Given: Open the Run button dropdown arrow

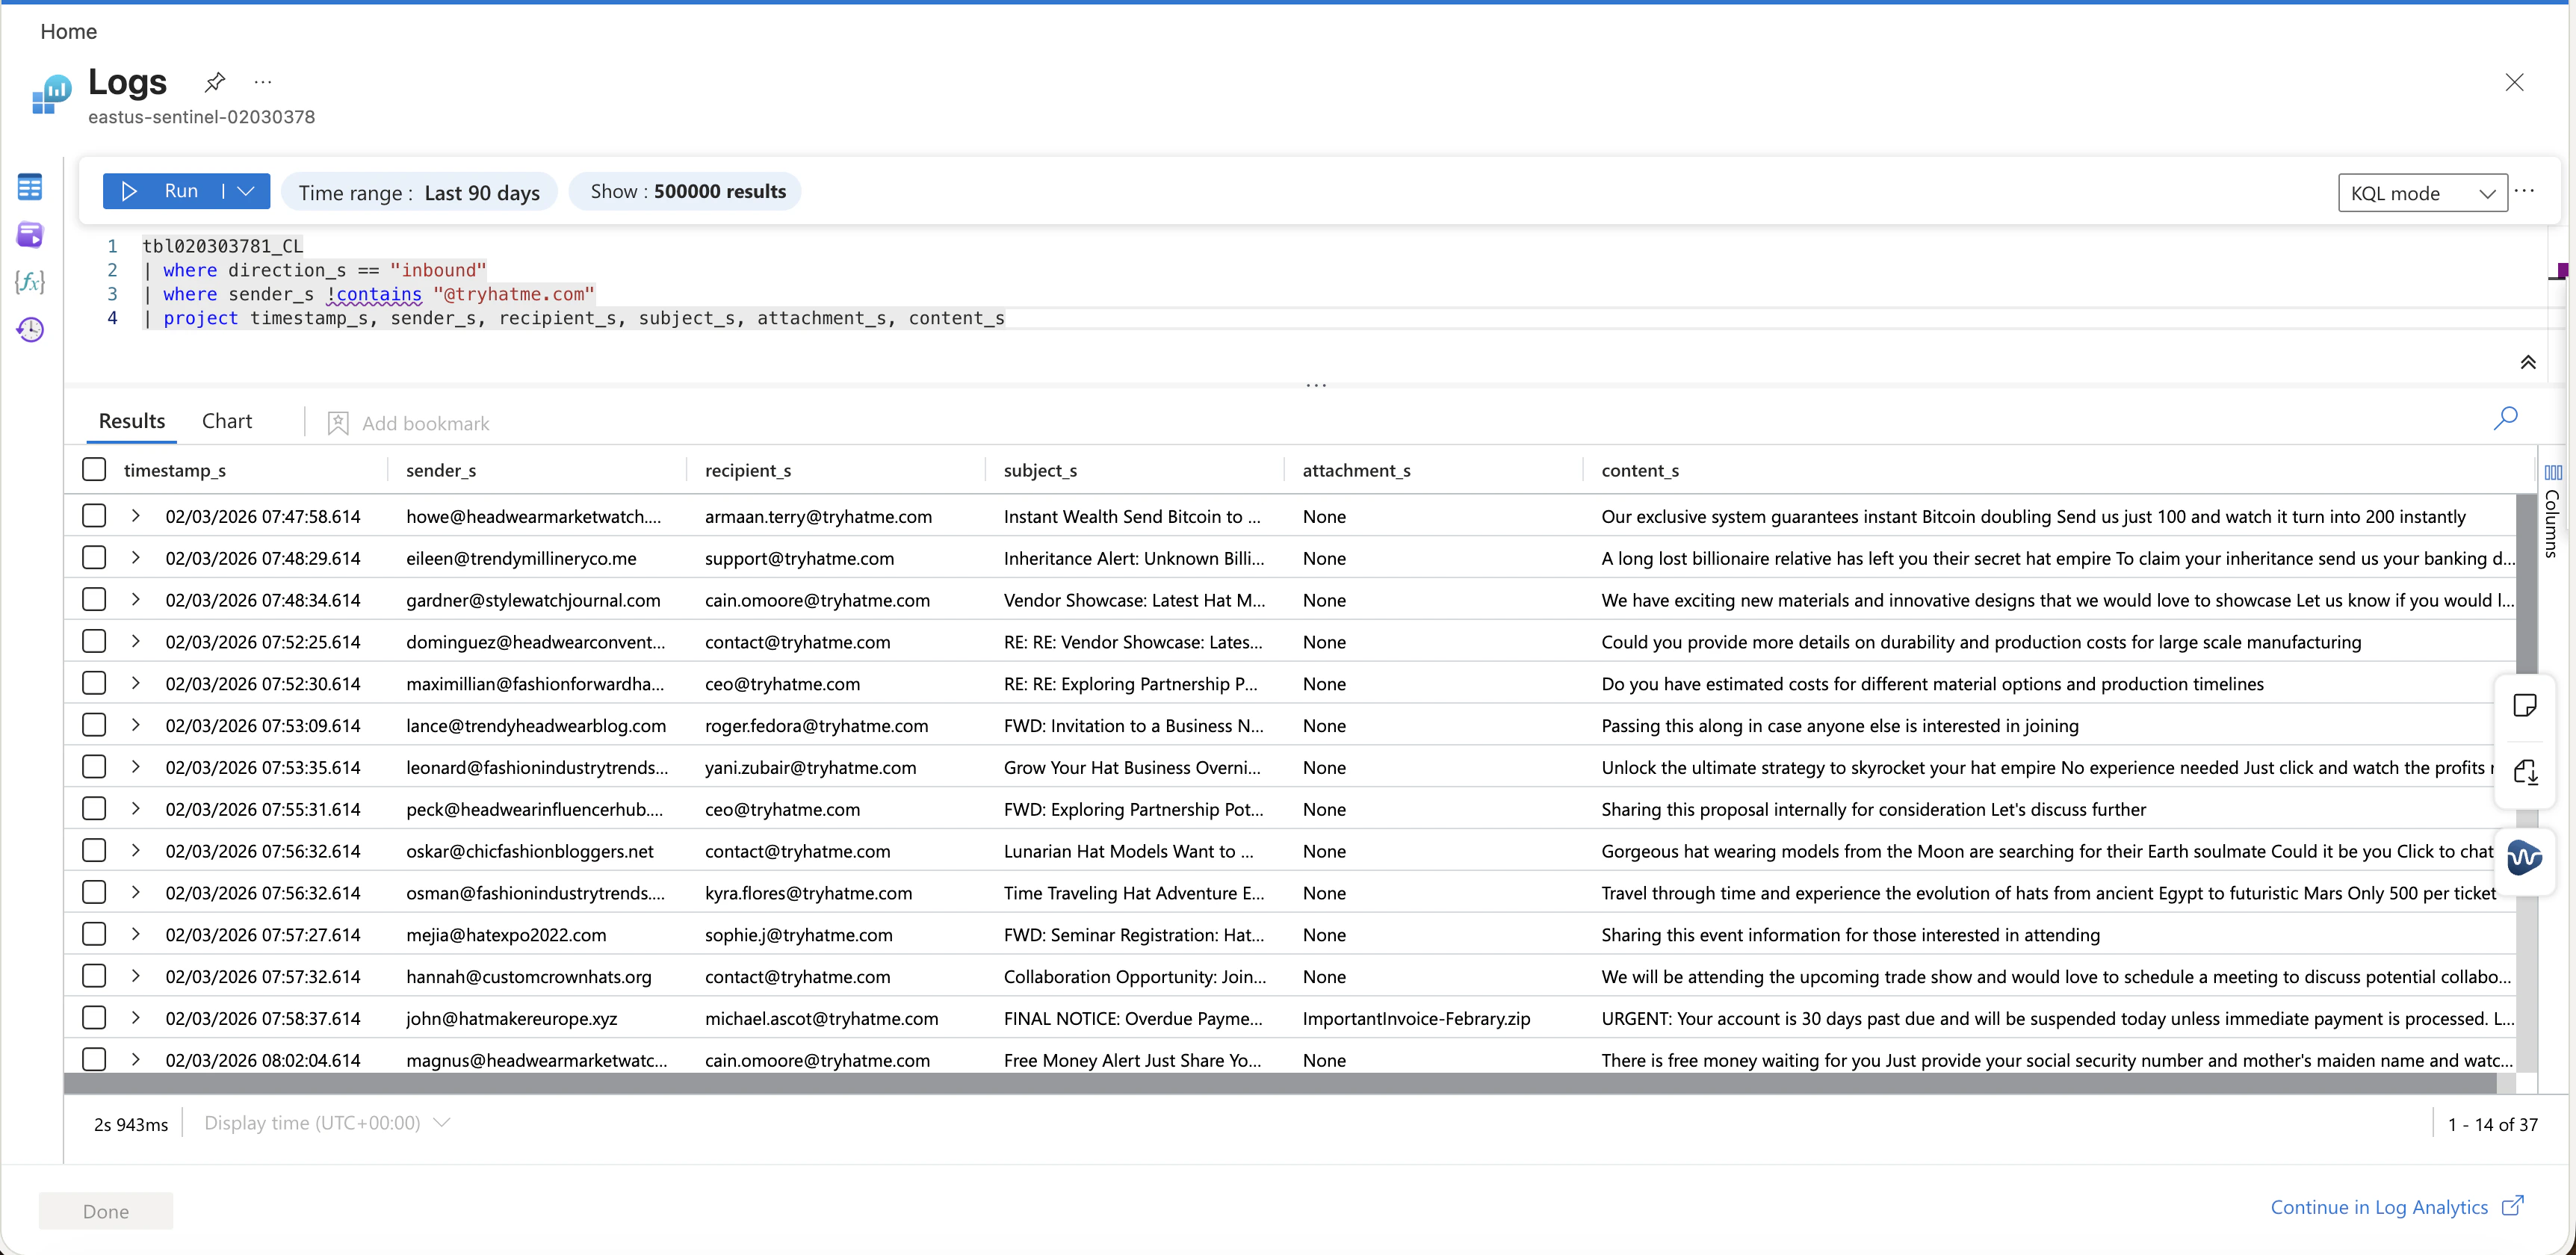Looking at the screenshot, I should click(246, 191).
